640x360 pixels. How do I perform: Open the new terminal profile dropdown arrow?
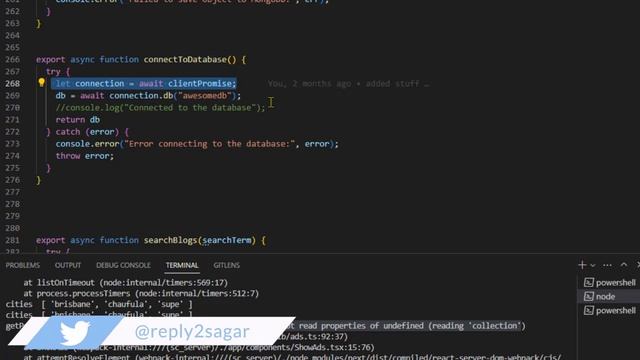pos(593,265)
